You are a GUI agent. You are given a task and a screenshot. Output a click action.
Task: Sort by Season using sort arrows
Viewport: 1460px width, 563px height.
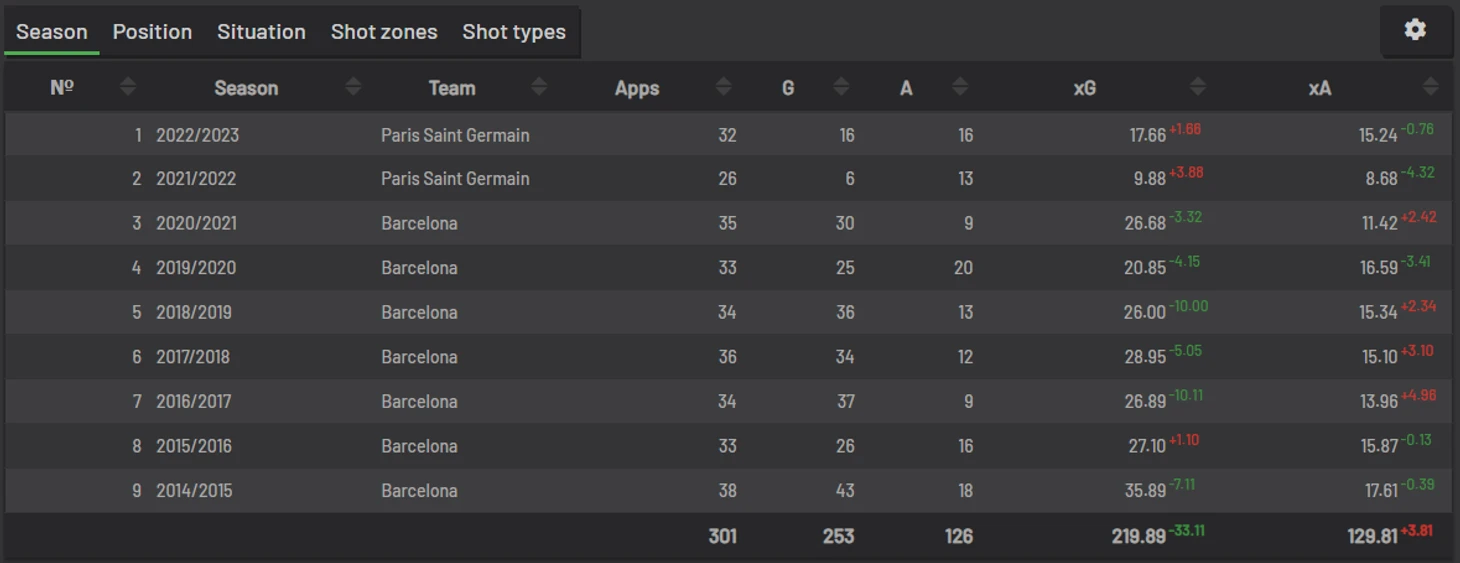tap(353, 87)
